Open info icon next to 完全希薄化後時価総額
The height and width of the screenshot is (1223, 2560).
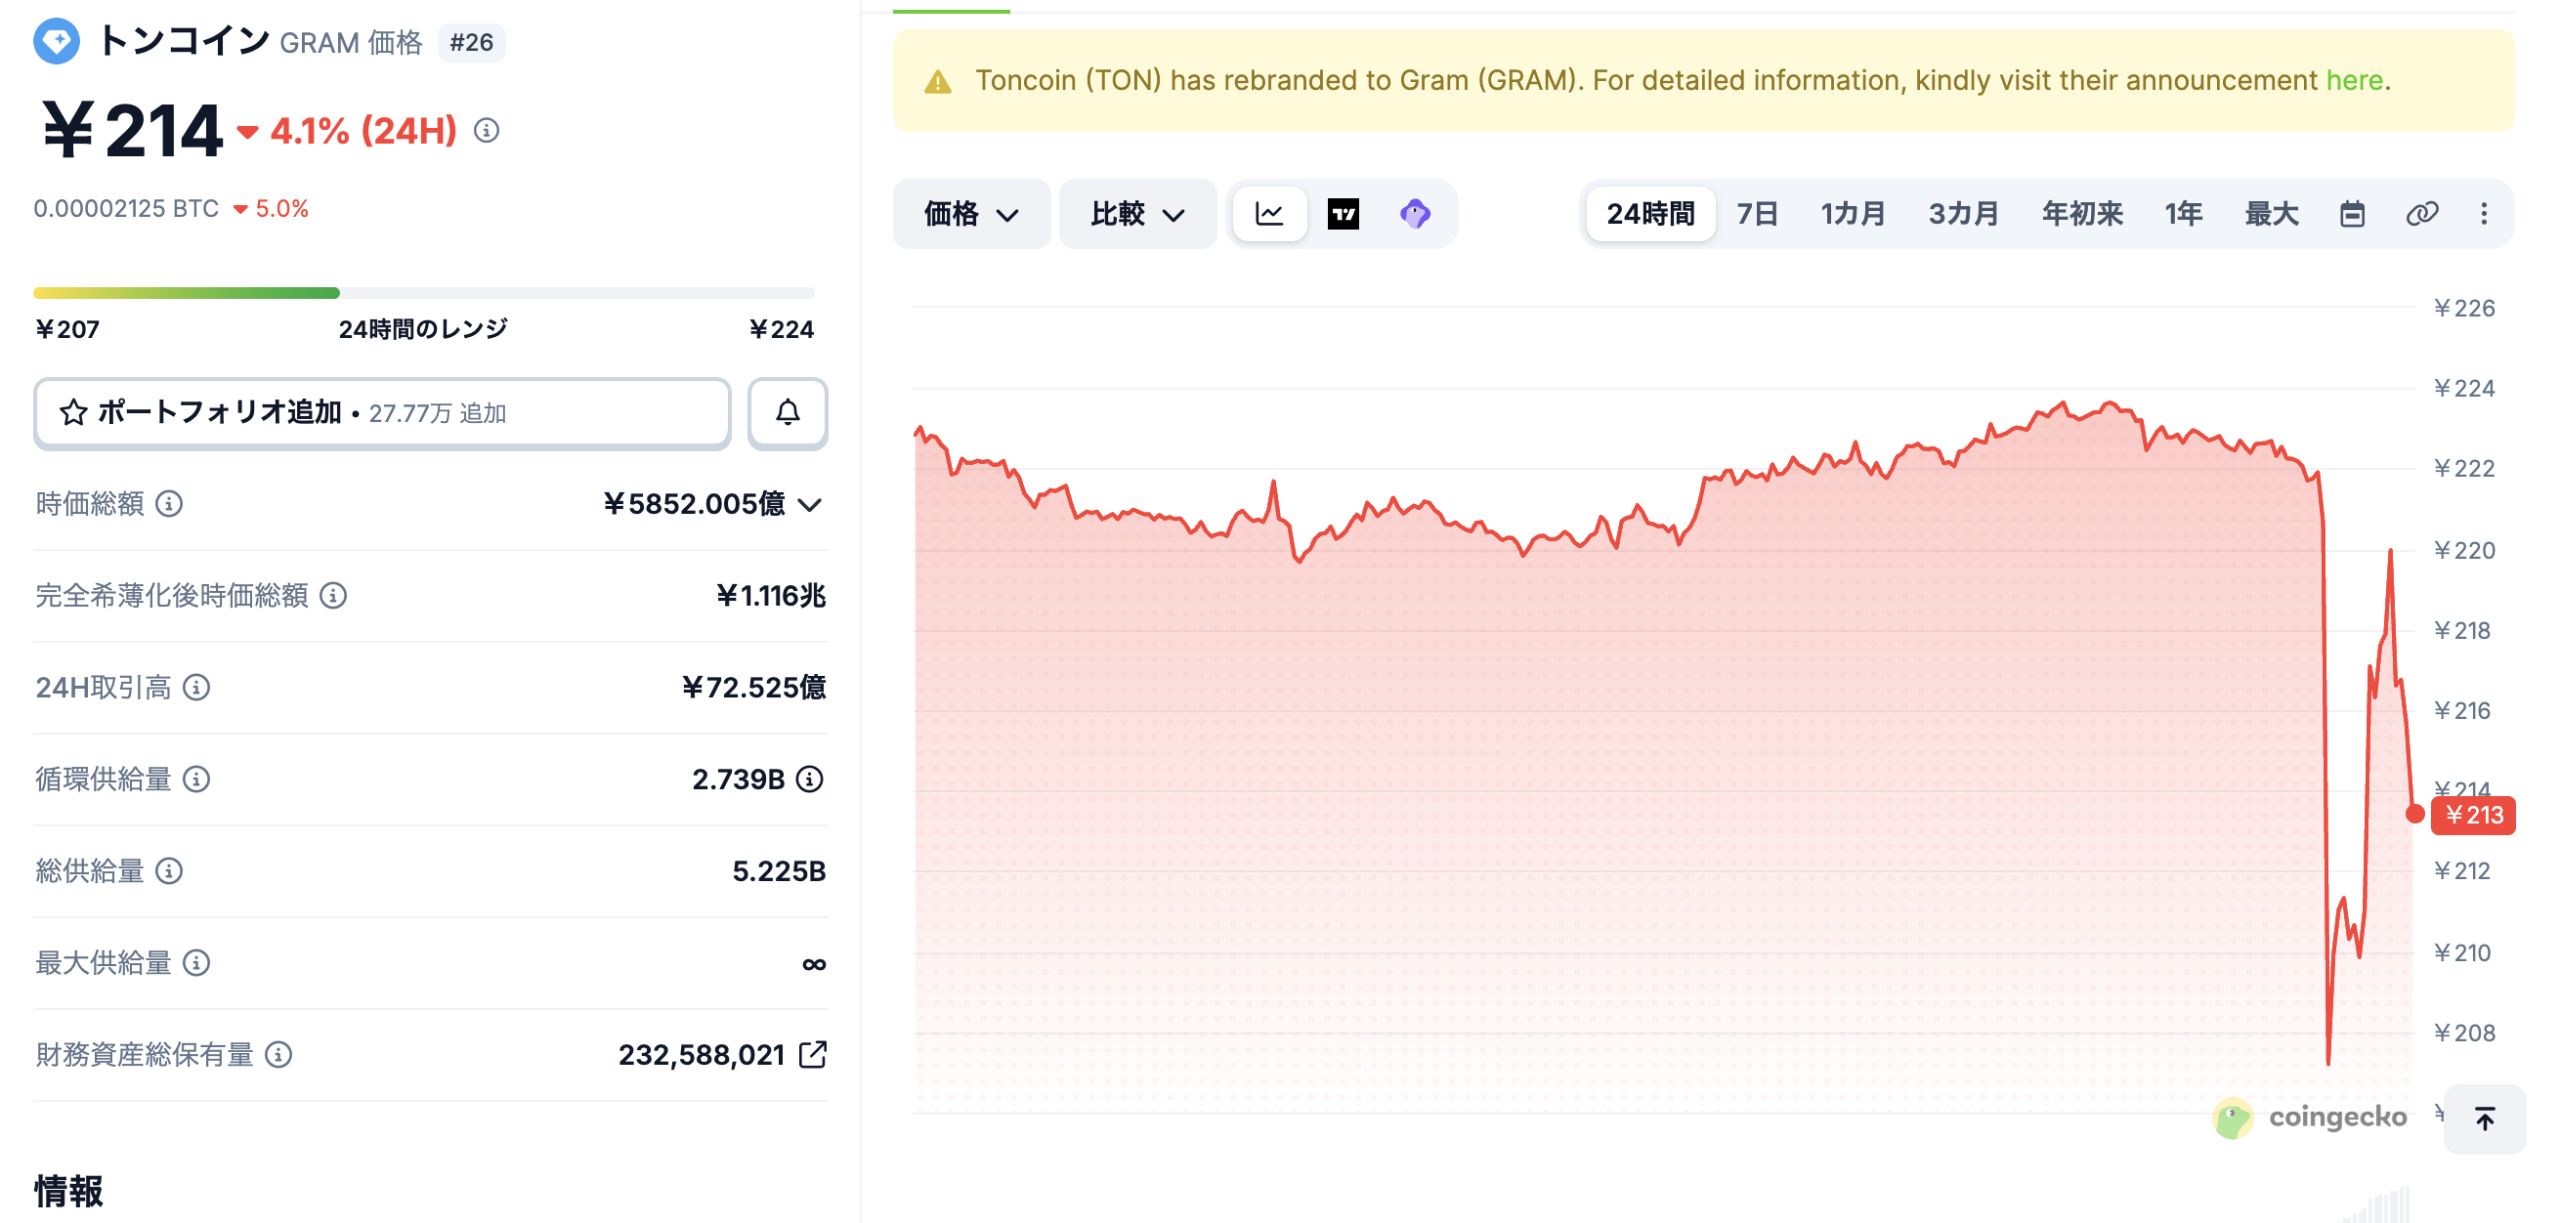[333, 596]
